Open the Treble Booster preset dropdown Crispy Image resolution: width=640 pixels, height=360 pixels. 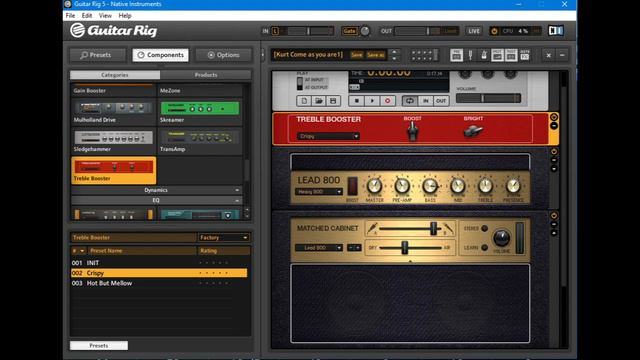329,136
